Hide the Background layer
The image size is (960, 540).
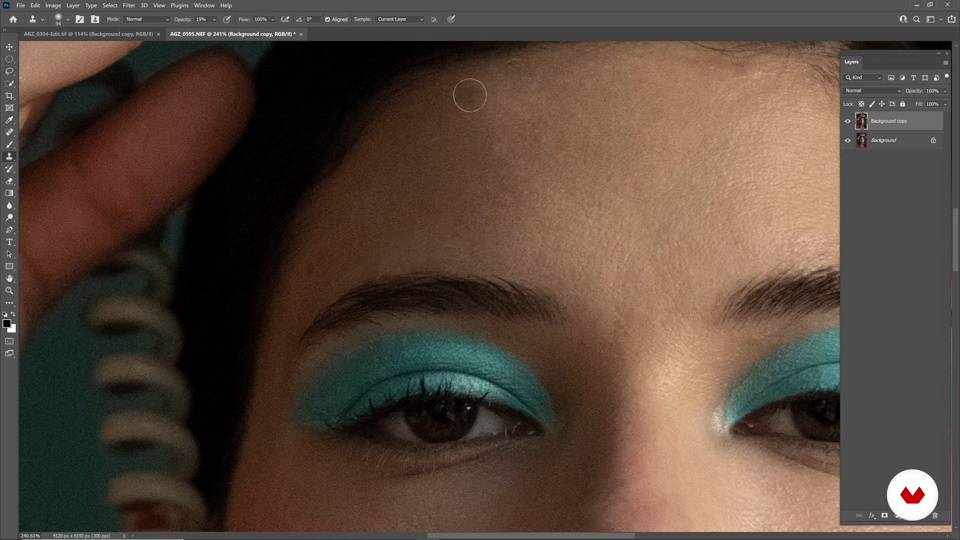tap(847, 140)
